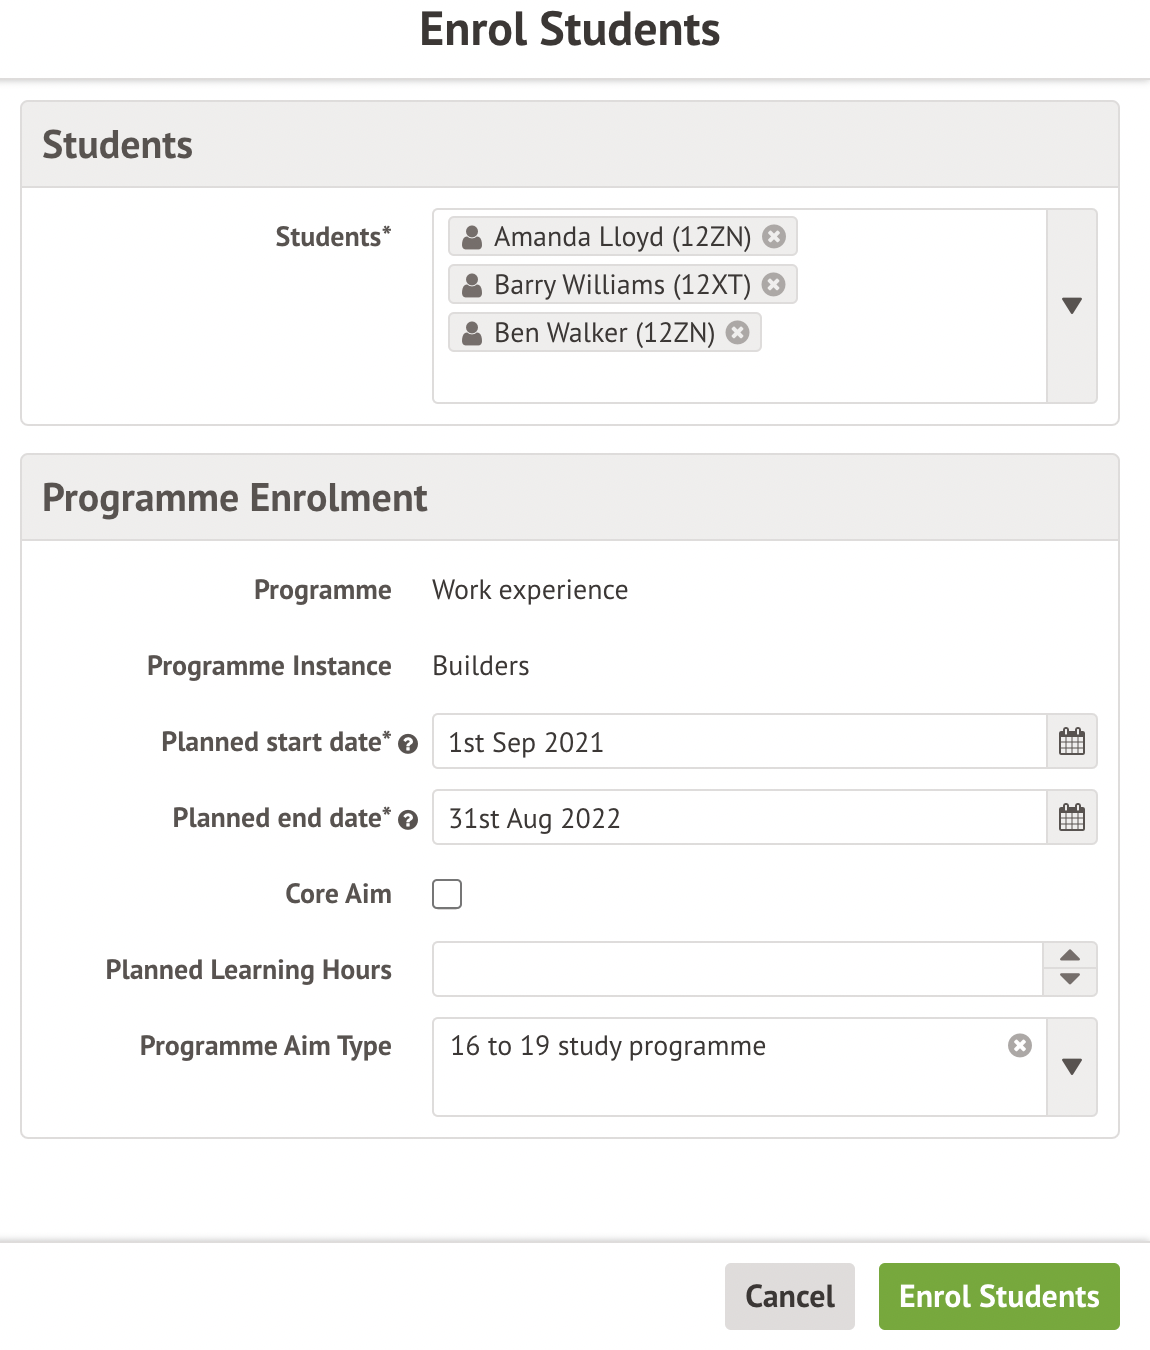This screenshot has height=1350, width=1150.
Task: Open the Programme Aim Type dropdown
Action: (x=1072, y=1067)
